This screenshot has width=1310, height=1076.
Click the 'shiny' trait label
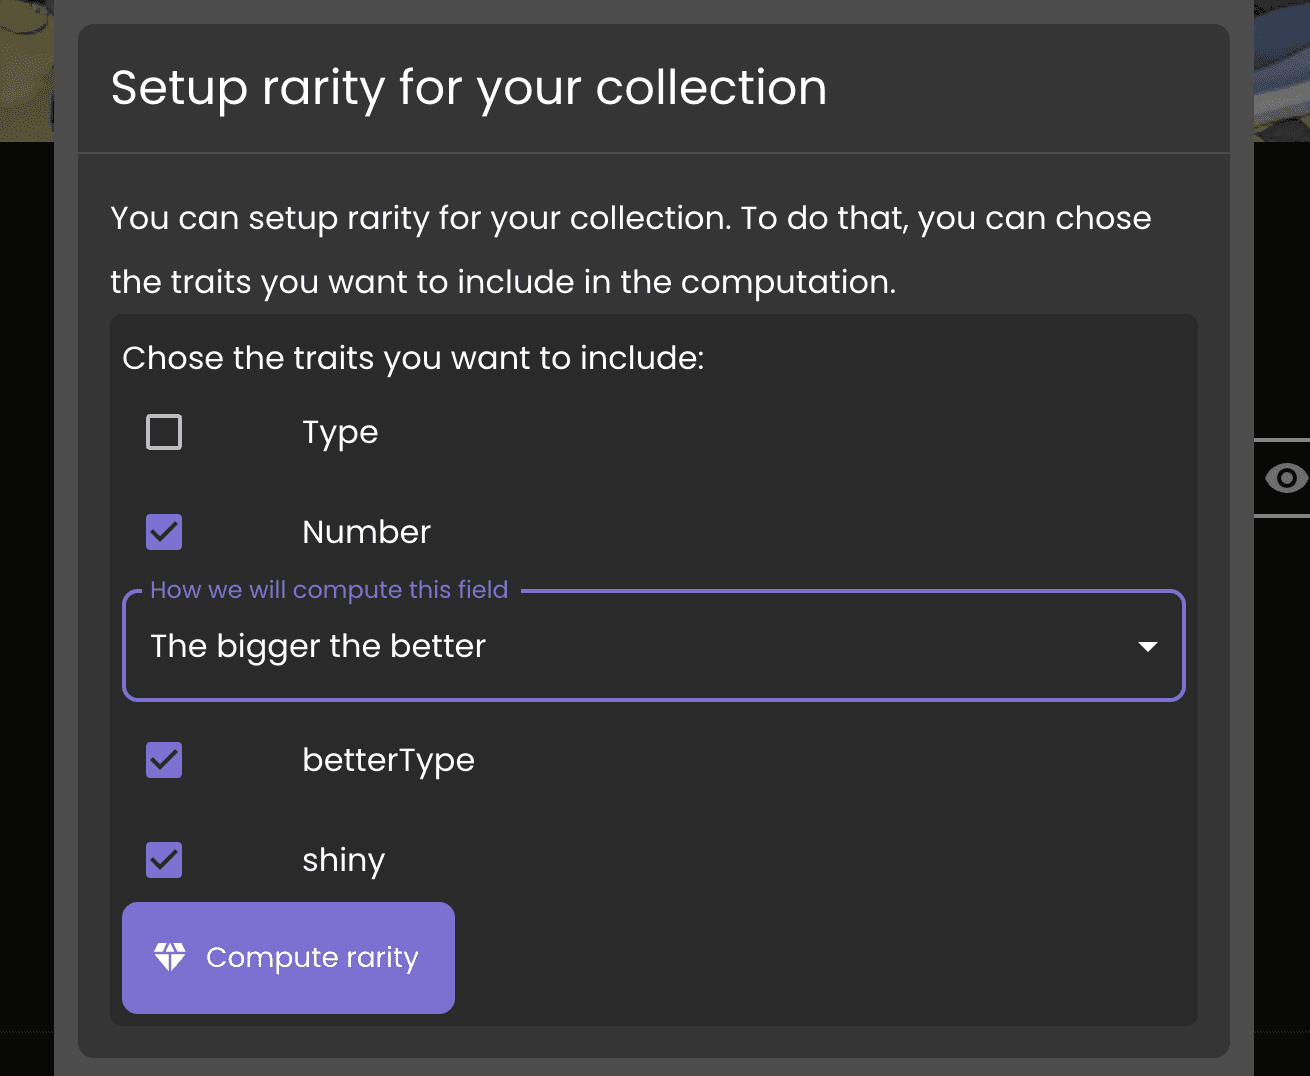(x=343, y=861)
